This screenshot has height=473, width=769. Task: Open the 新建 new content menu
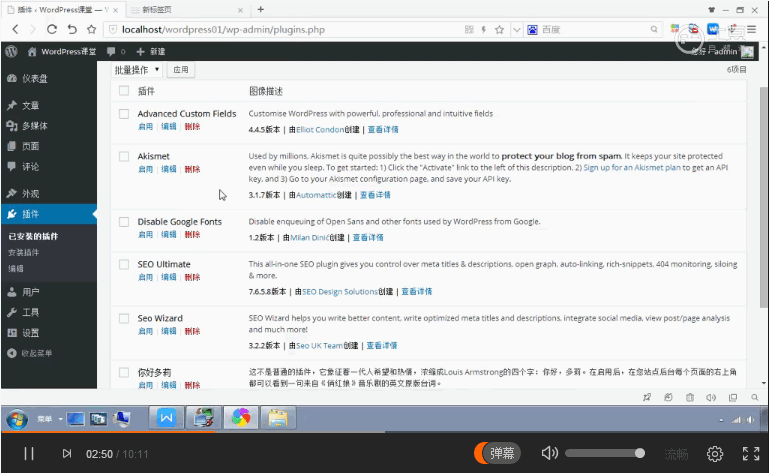point(151,52)
